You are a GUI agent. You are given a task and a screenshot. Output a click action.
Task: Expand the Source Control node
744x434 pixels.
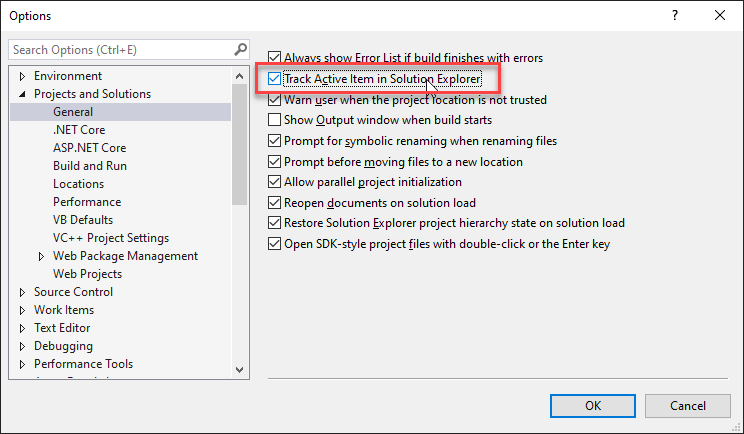[x=23, y=292]
